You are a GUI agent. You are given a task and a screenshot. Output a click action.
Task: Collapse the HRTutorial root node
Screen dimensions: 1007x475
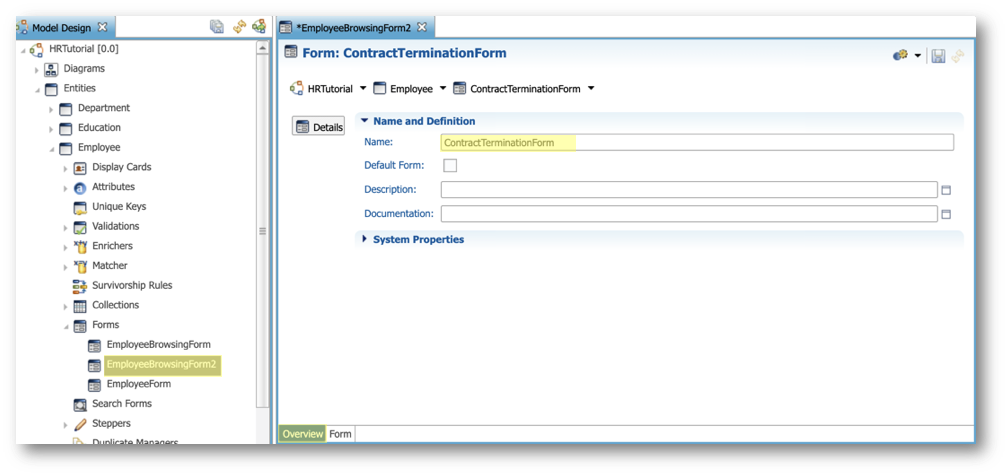pyautogui.click(x=23, y=49)
